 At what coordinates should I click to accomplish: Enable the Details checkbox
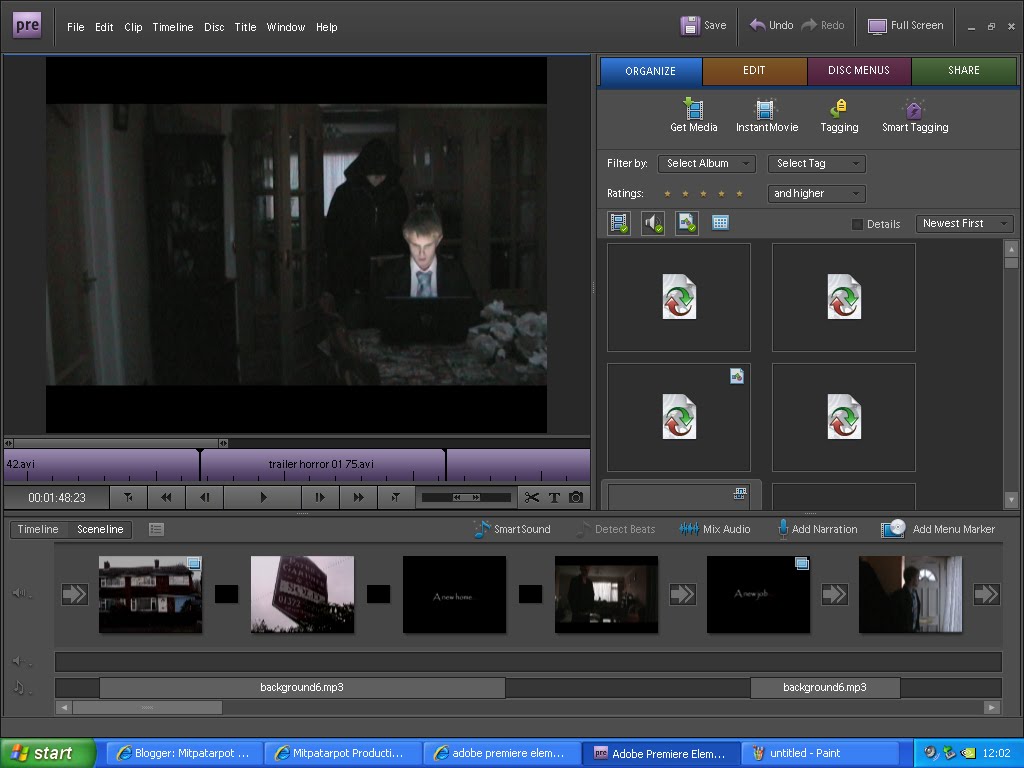(x=857, y=224)
